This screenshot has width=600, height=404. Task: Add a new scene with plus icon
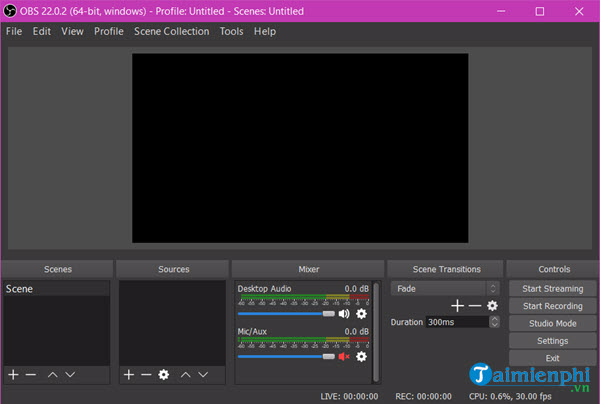pyautogui.click(x=13, y=375)
